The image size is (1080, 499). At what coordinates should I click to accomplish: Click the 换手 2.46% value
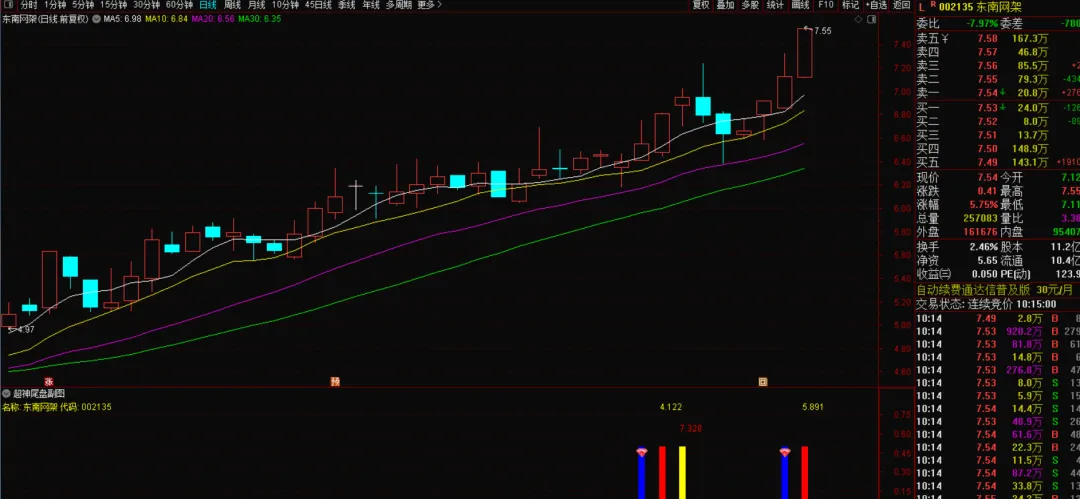click(x=983, y=247)
